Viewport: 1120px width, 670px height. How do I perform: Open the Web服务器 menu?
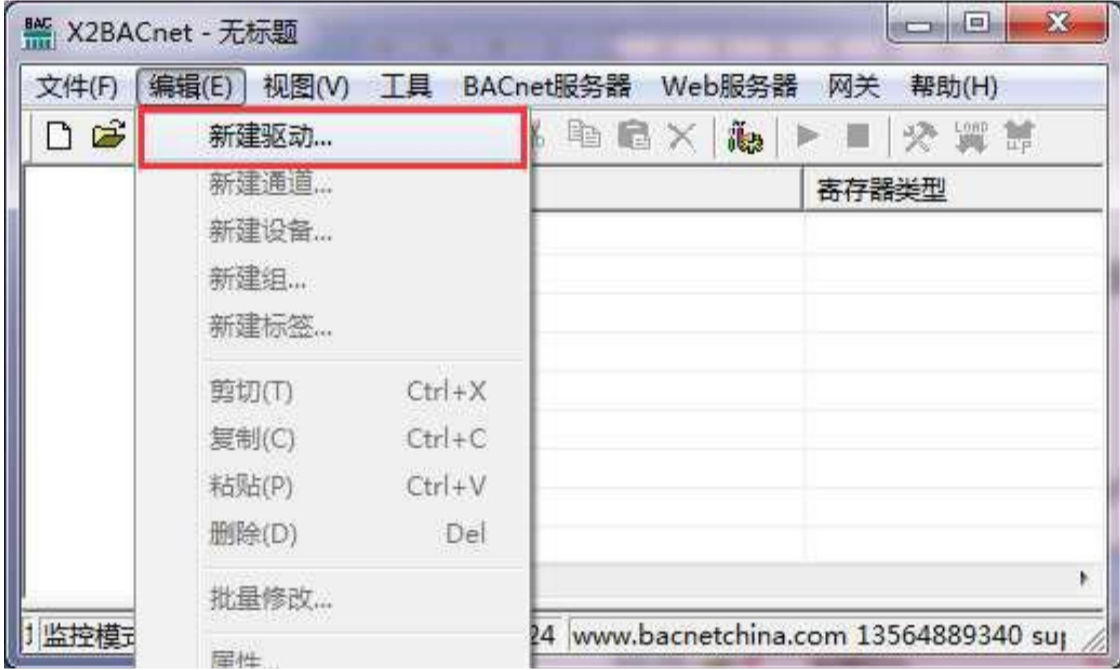(729, 87)
